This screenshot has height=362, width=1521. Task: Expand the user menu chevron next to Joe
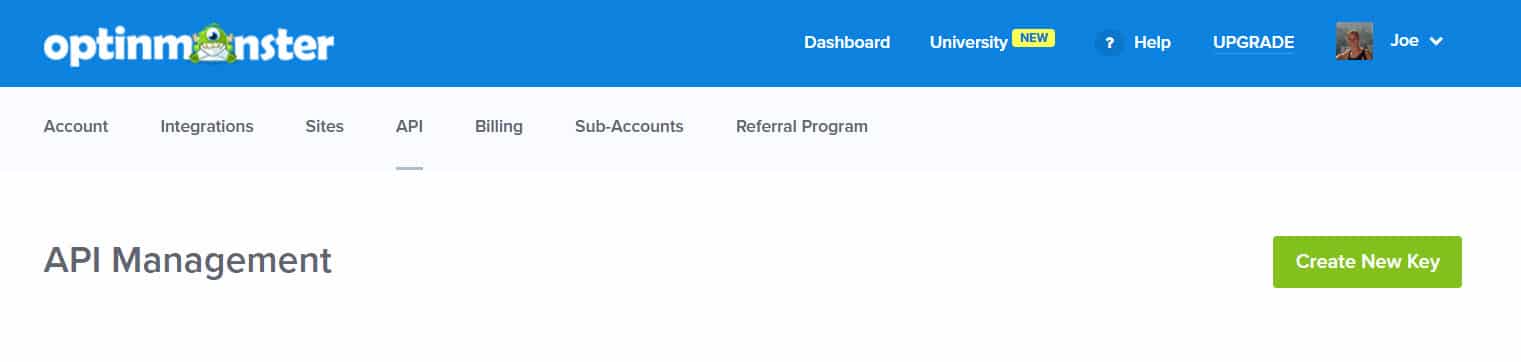coord(1437,42)
